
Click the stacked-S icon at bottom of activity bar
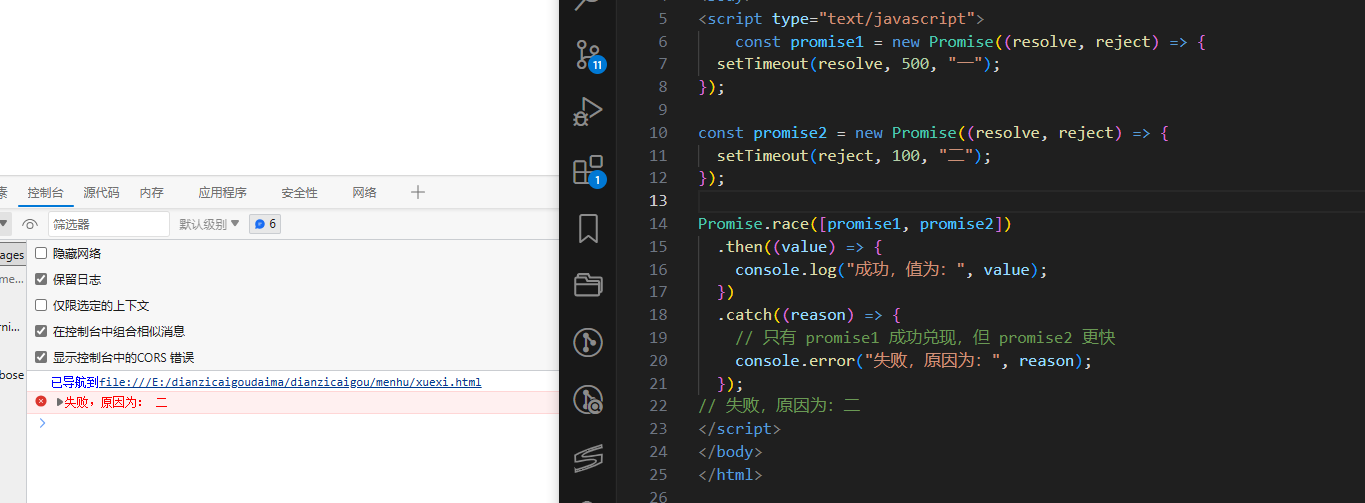(588, 458)
